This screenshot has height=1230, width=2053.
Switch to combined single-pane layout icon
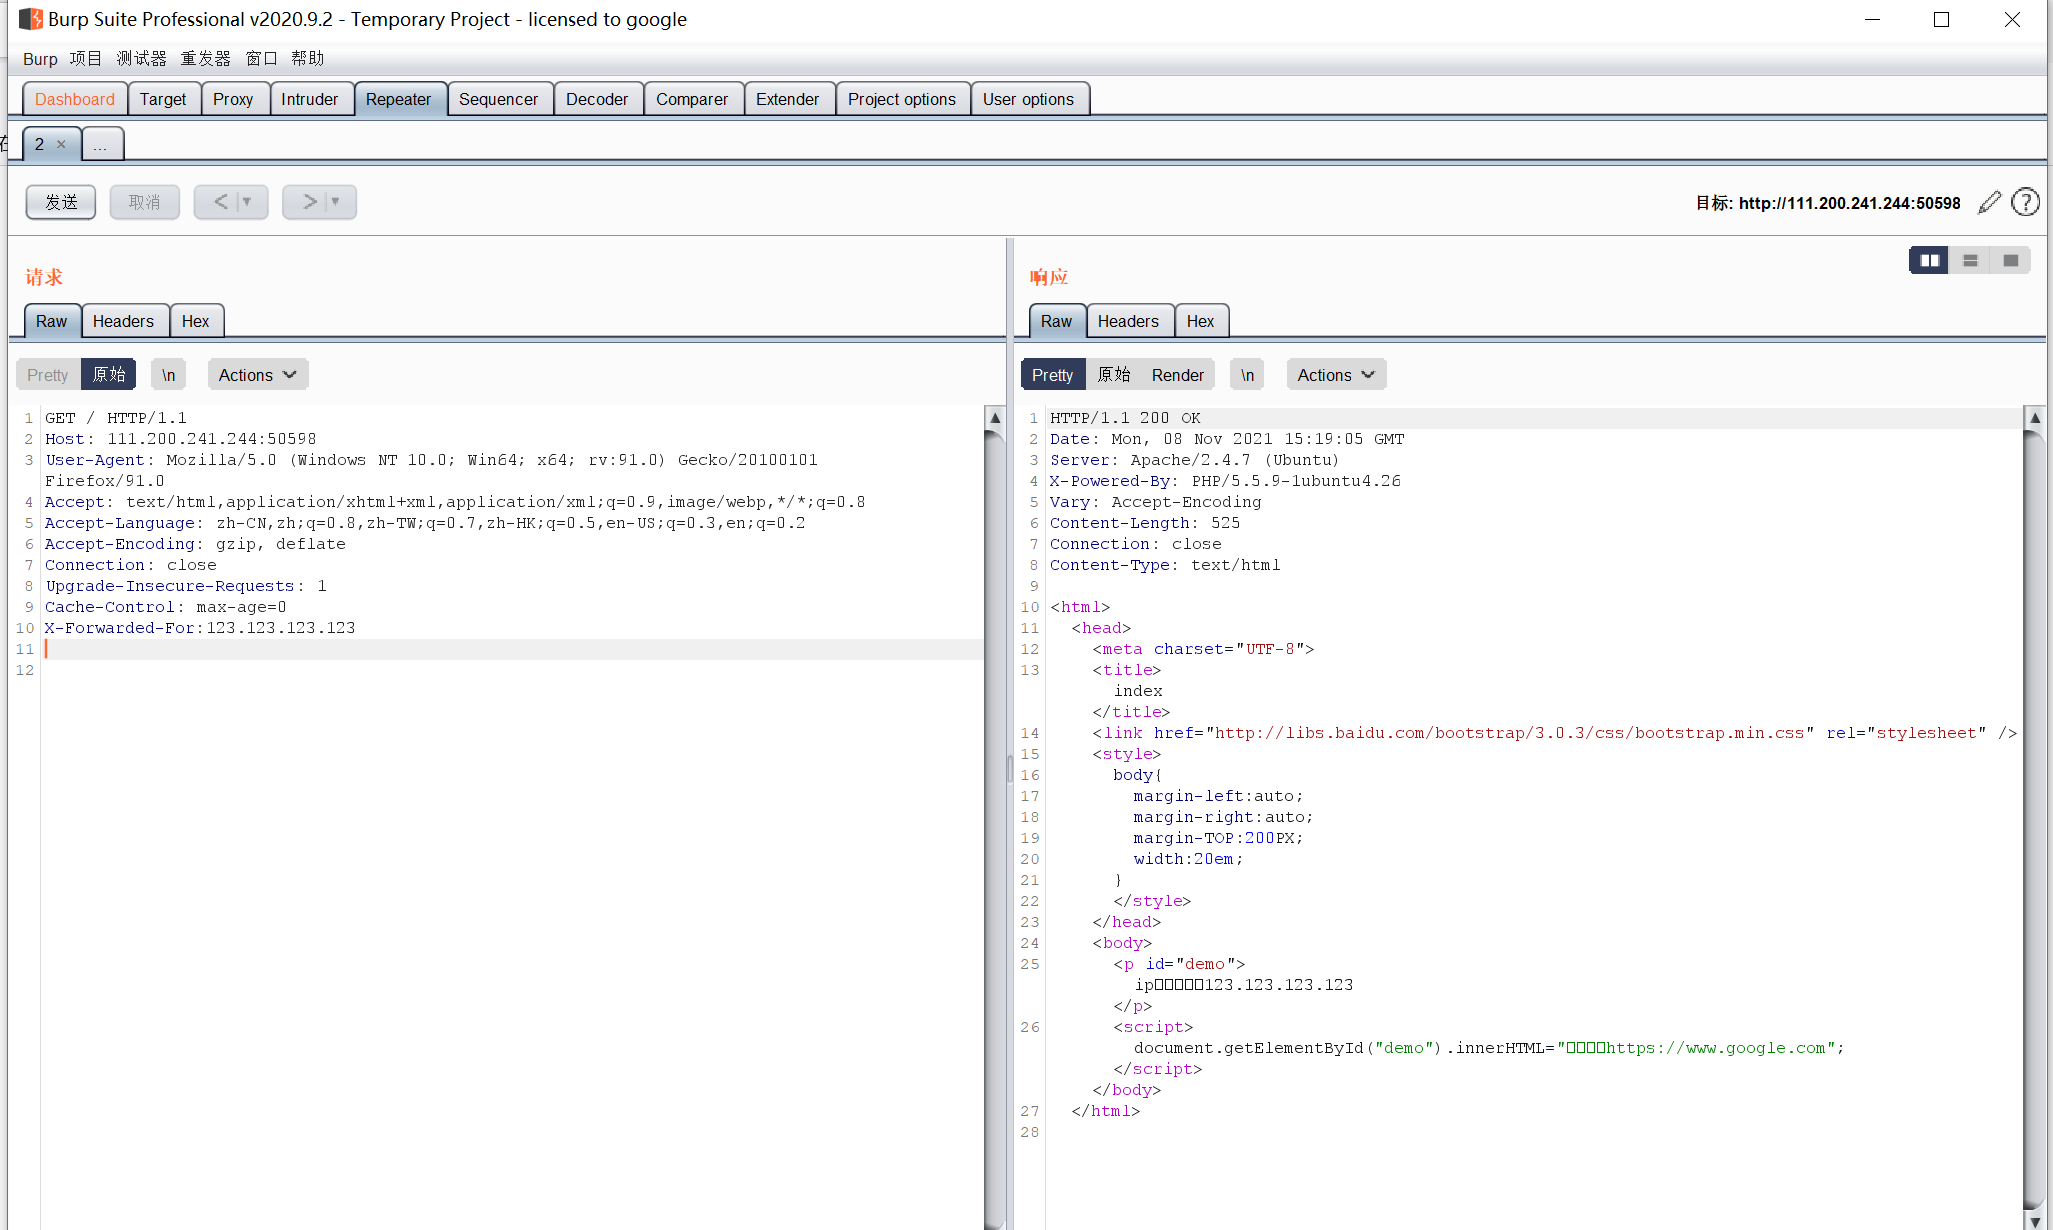click(2010, 260)
